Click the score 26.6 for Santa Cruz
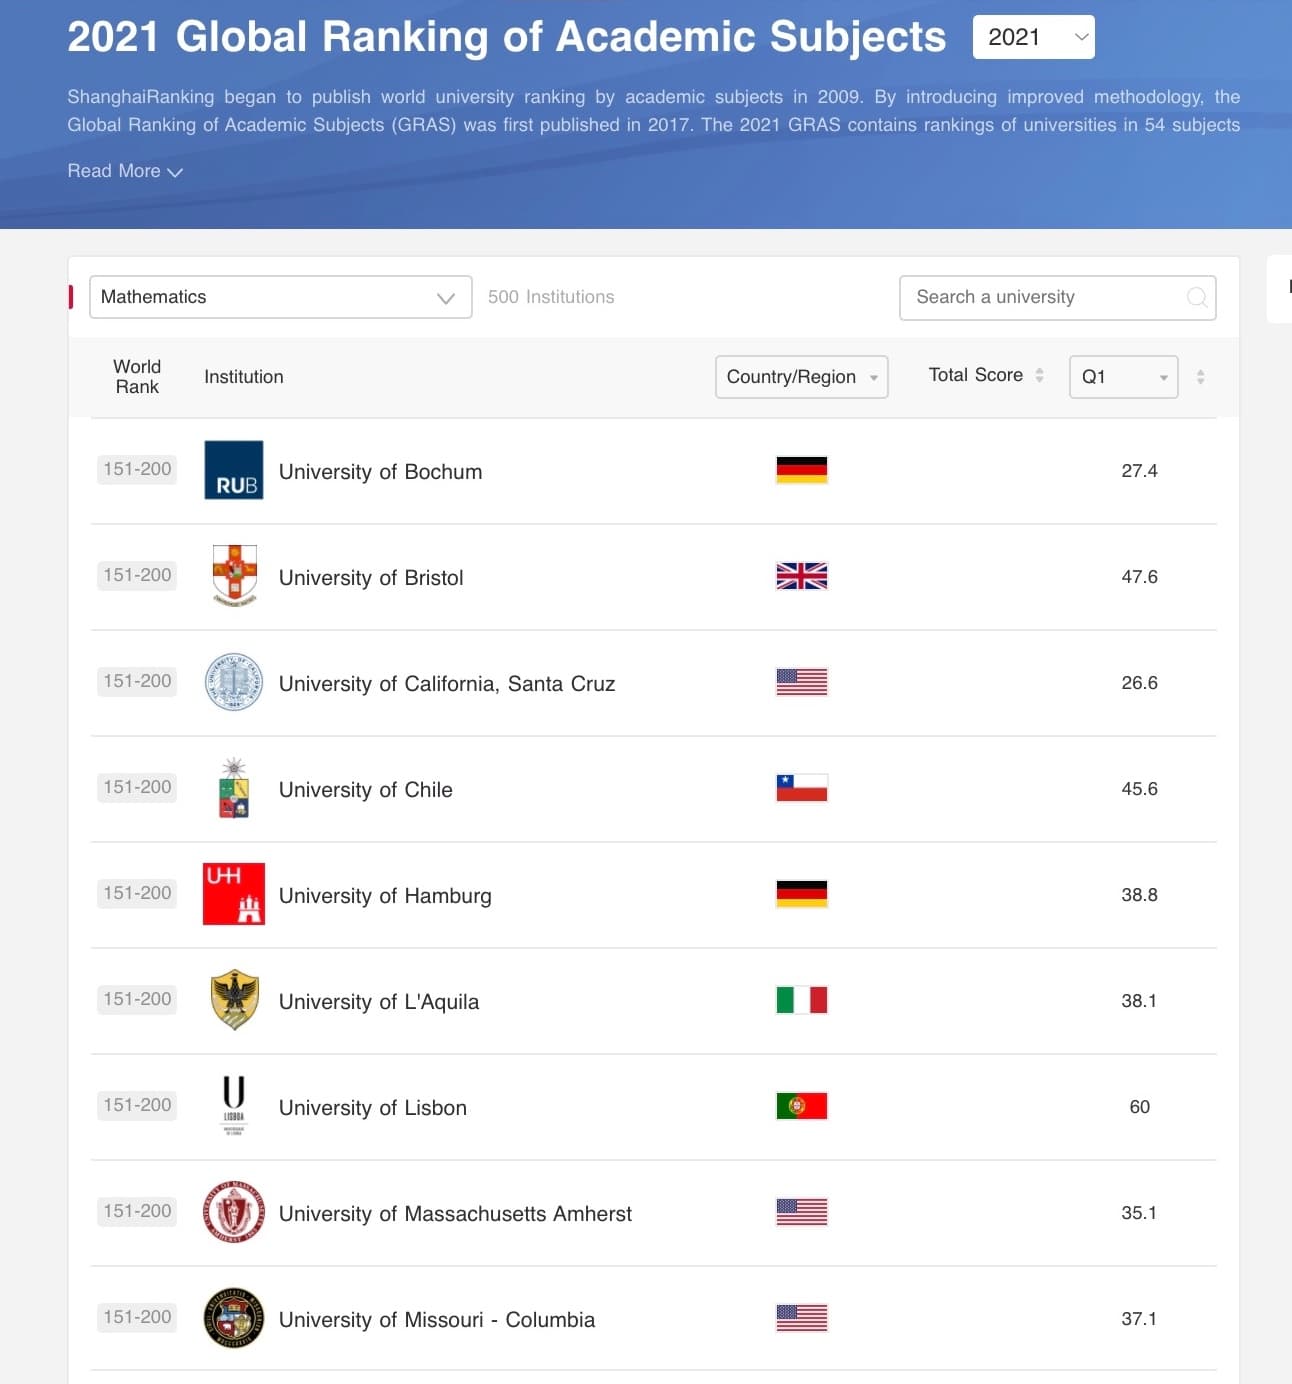This screenshot has width=1292, height=1384. pos(1139,683)
